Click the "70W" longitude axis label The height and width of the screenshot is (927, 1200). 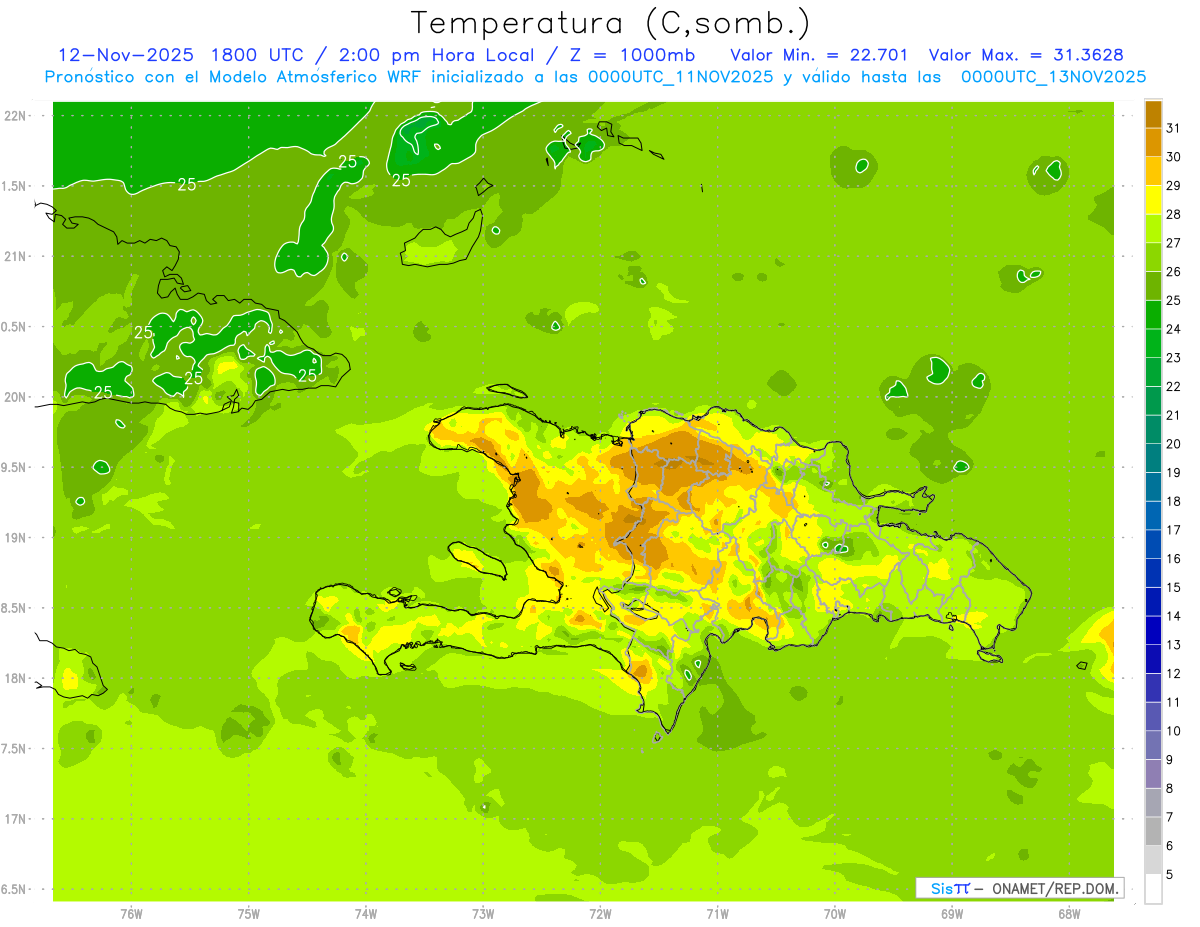pyautogui.click(x=835, y=913)
